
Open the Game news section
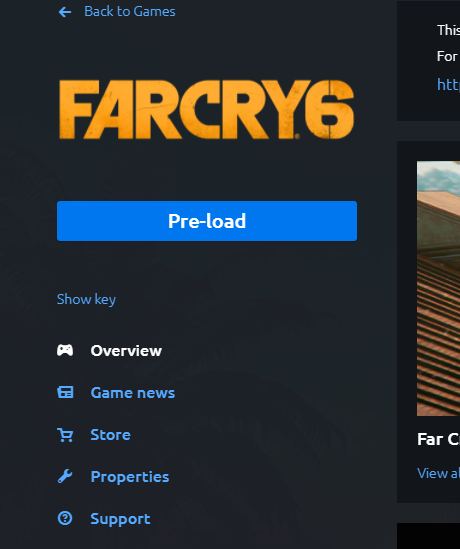click(x=133, y=393)
